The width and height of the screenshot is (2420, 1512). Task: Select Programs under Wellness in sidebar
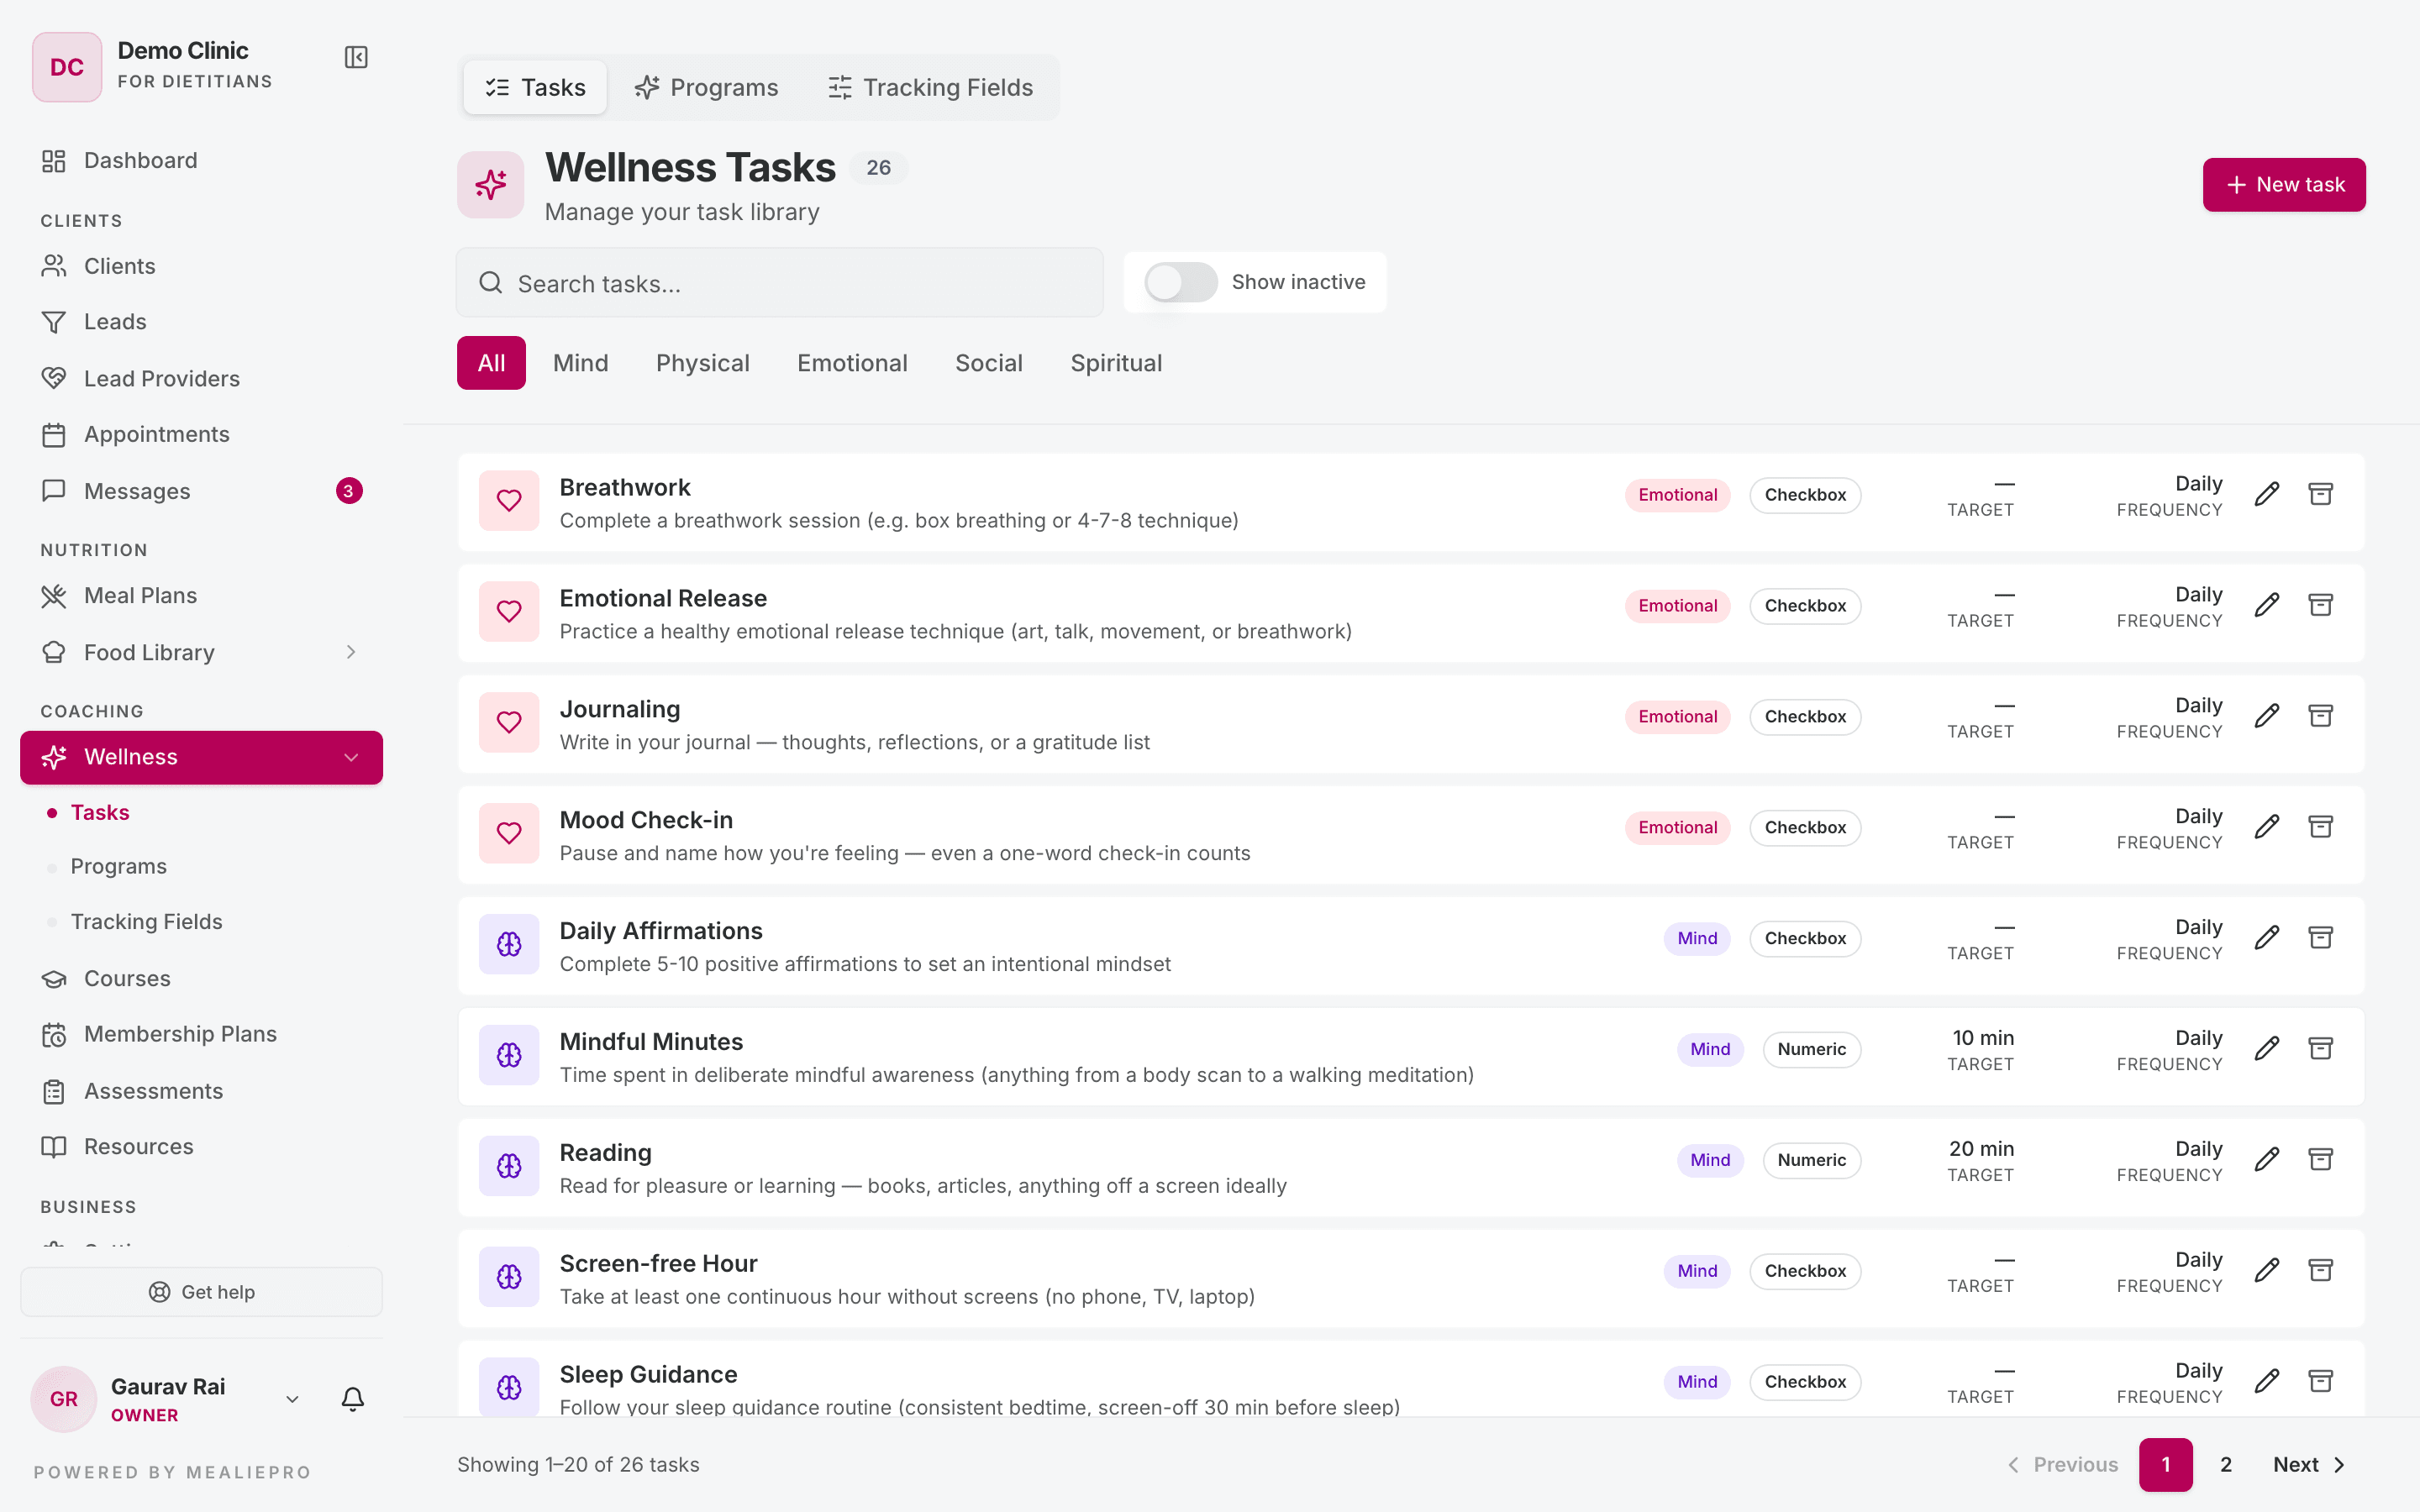coord(118,866)
